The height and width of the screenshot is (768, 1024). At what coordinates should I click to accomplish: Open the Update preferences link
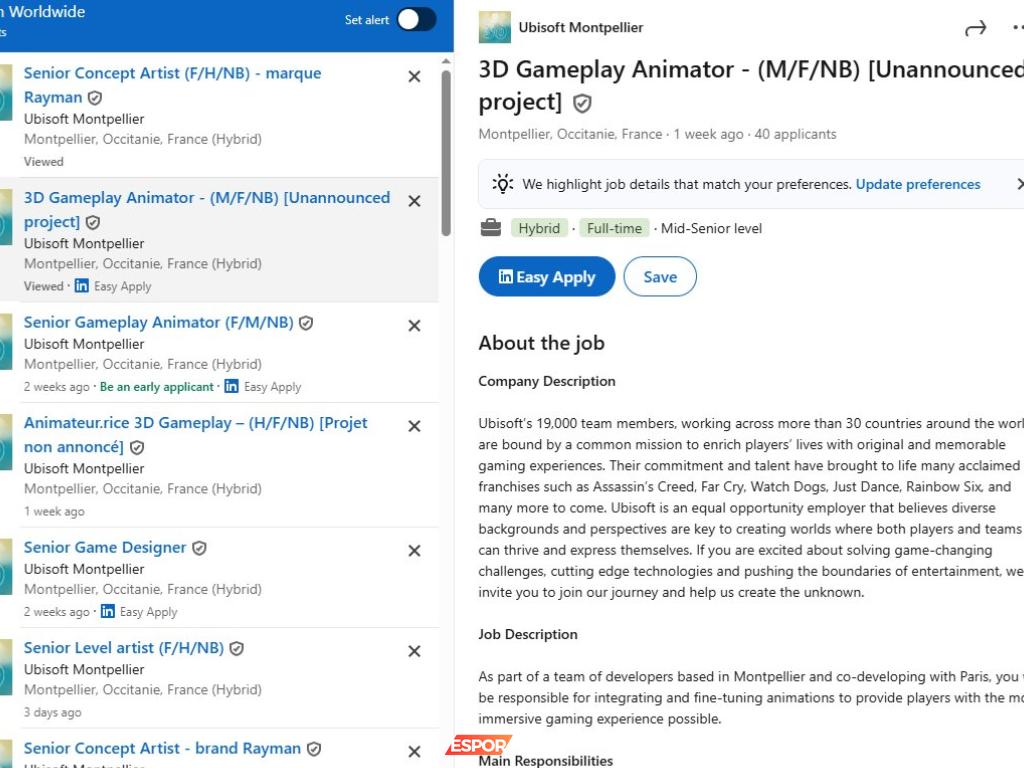(x=918, y=184)
